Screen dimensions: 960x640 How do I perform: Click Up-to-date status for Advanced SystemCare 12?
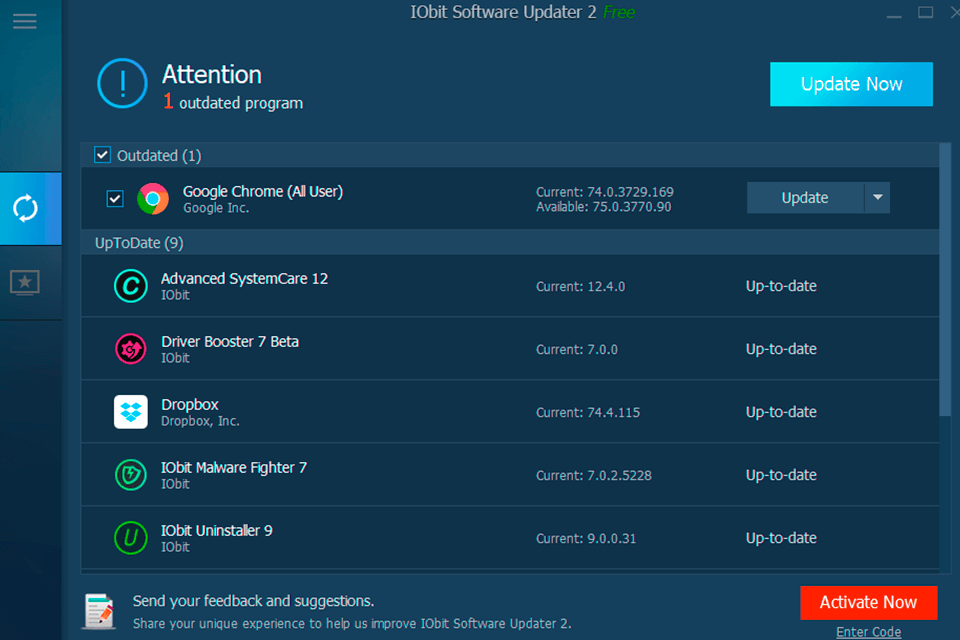[781, 286]
